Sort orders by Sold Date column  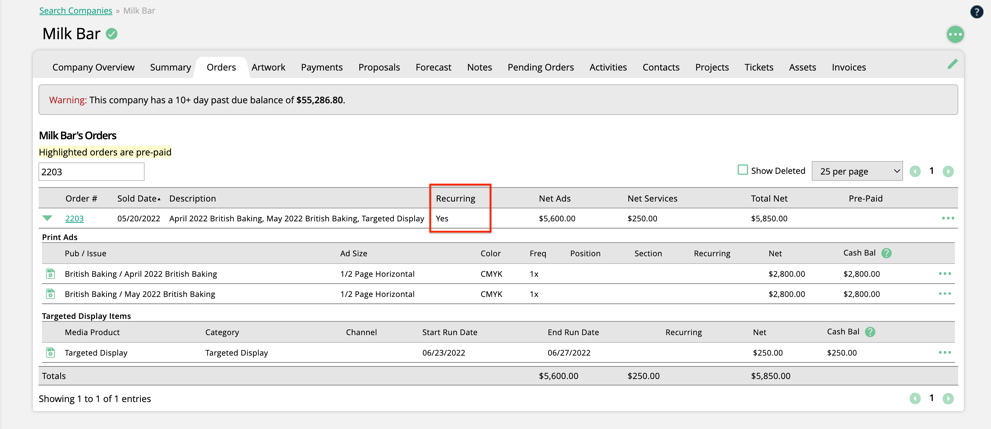click(138, 198)
